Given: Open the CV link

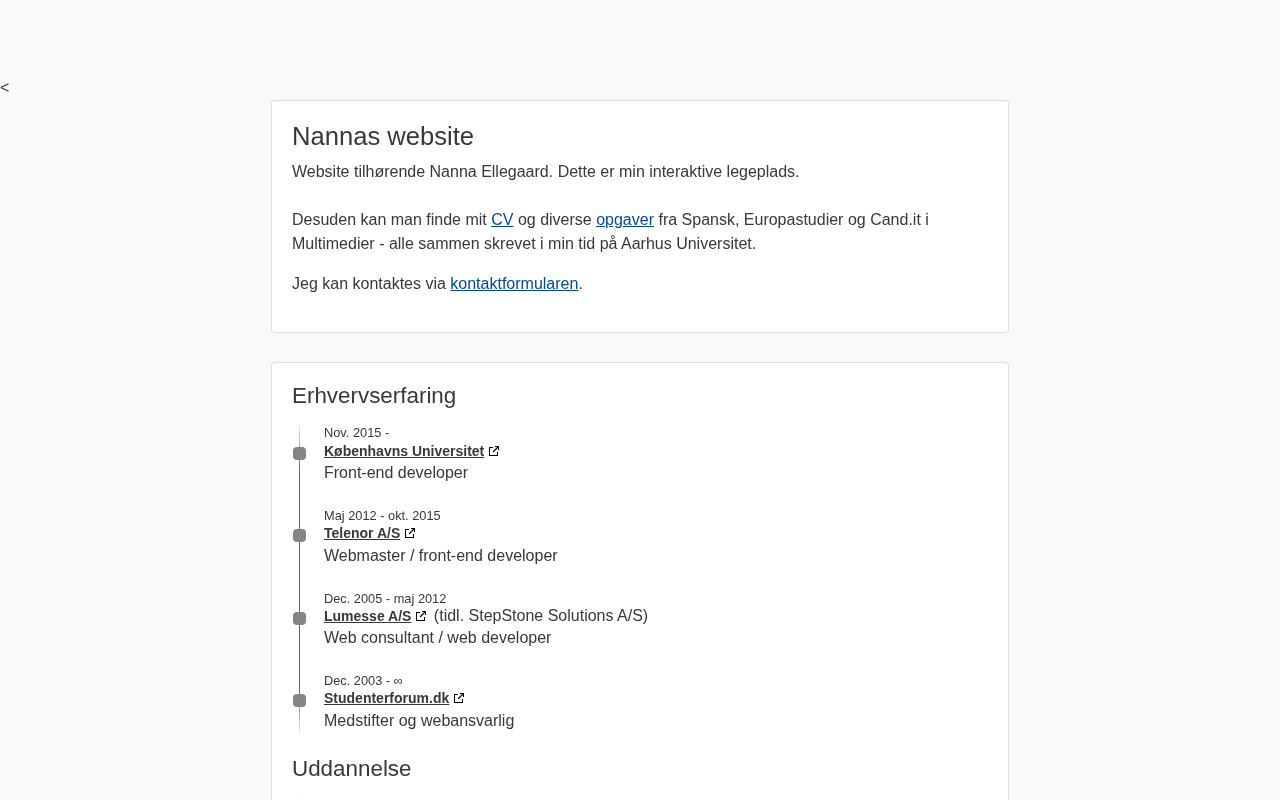Looking at the screenshot, I should click(x=502, y=220).
